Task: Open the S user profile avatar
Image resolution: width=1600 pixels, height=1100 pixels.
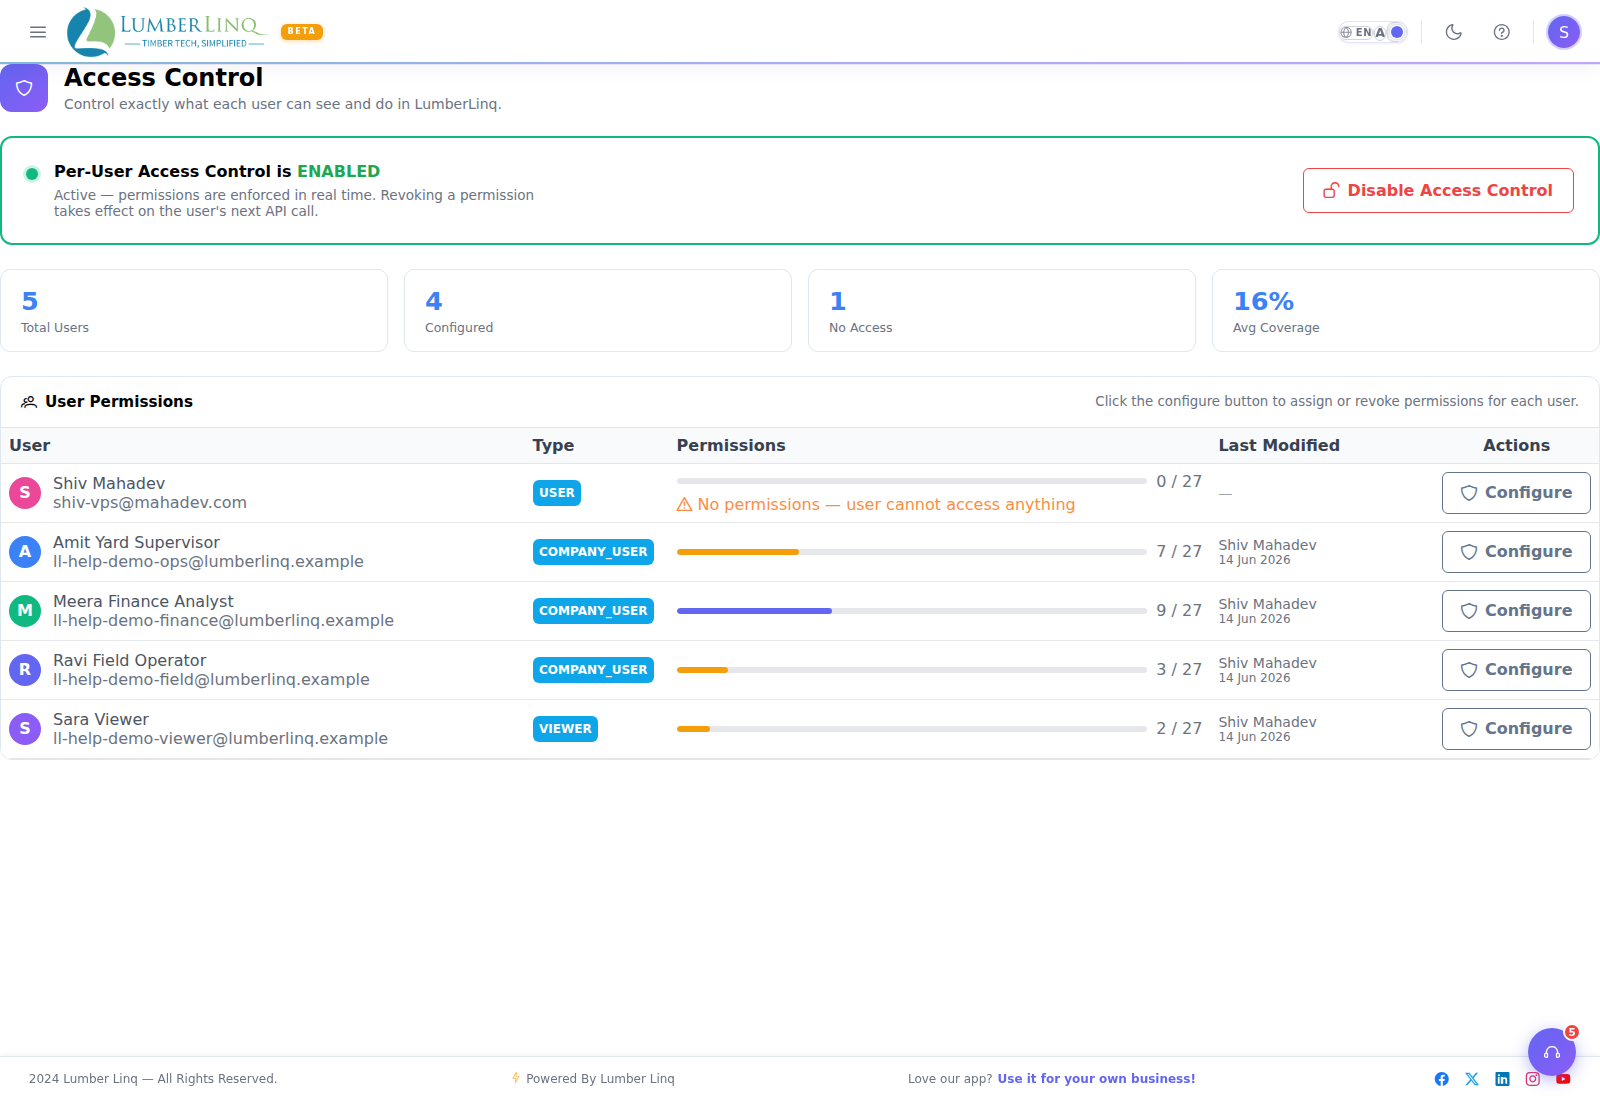Action: click(x=1564, y=32)
